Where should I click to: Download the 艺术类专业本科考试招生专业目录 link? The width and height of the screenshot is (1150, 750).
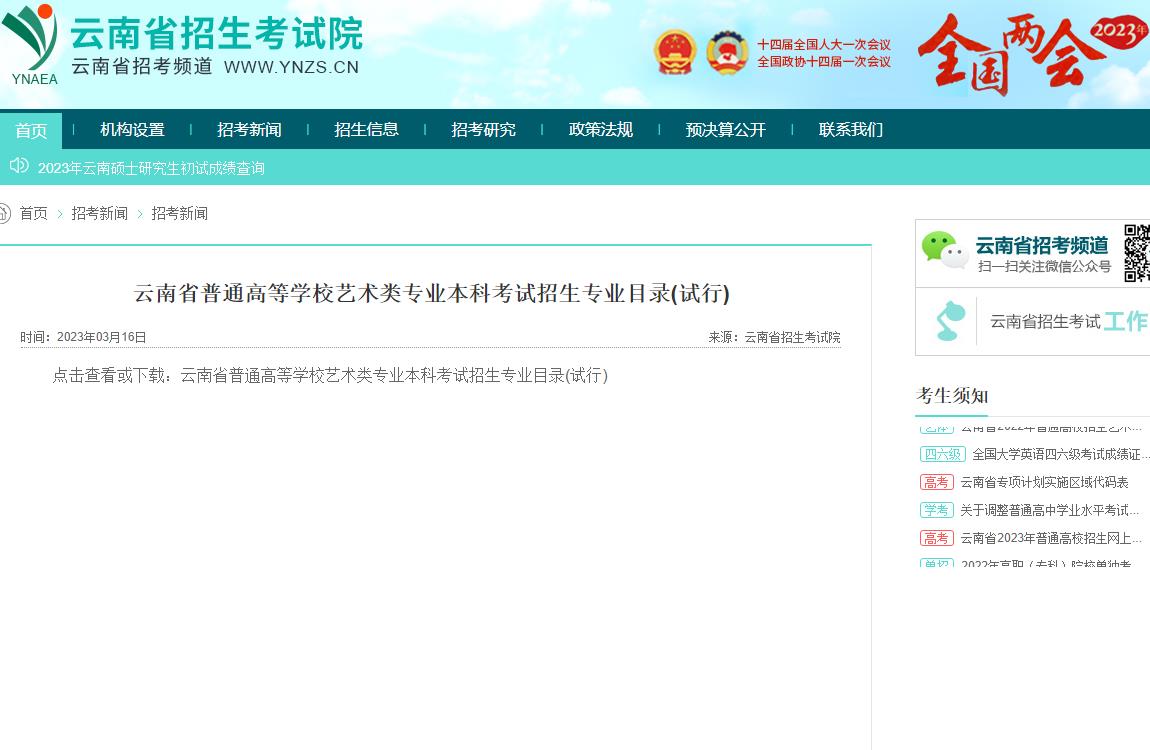coord(393,375)
